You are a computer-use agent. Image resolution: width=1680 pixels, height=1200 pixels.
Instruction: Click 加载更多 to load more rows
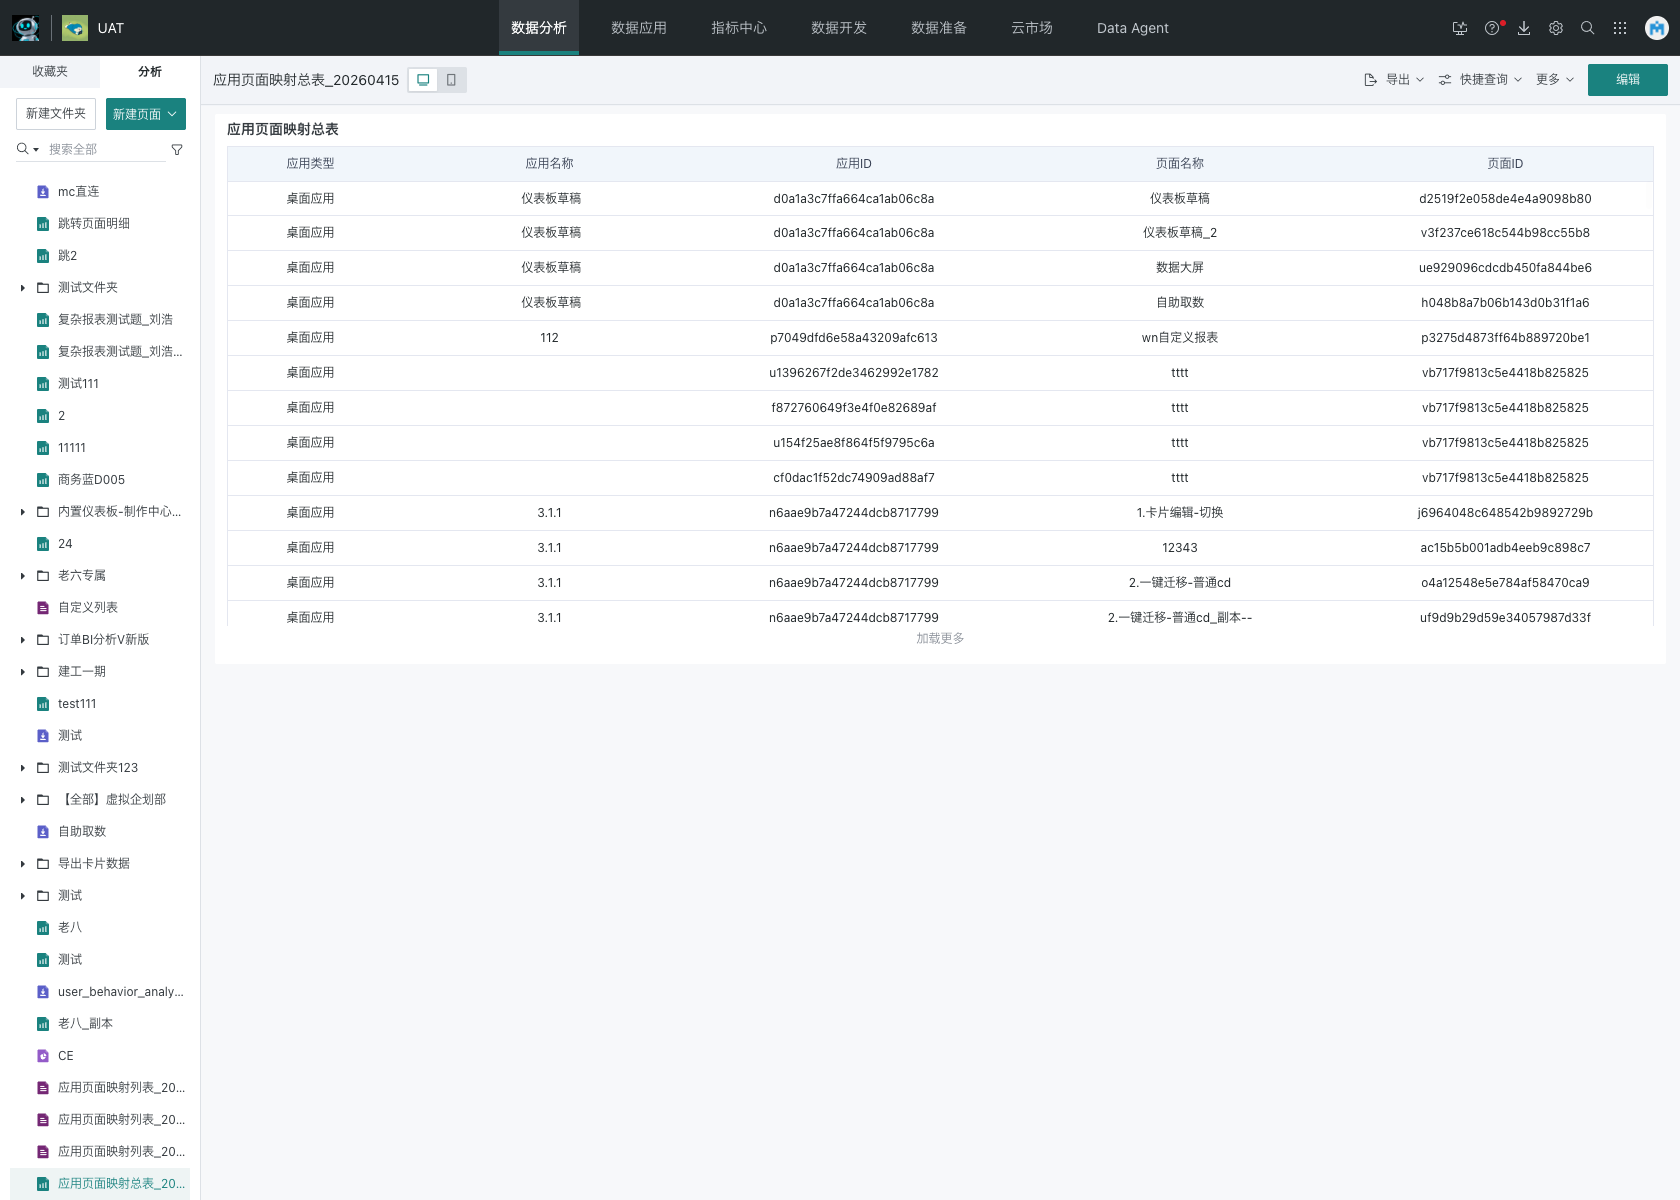940,638
